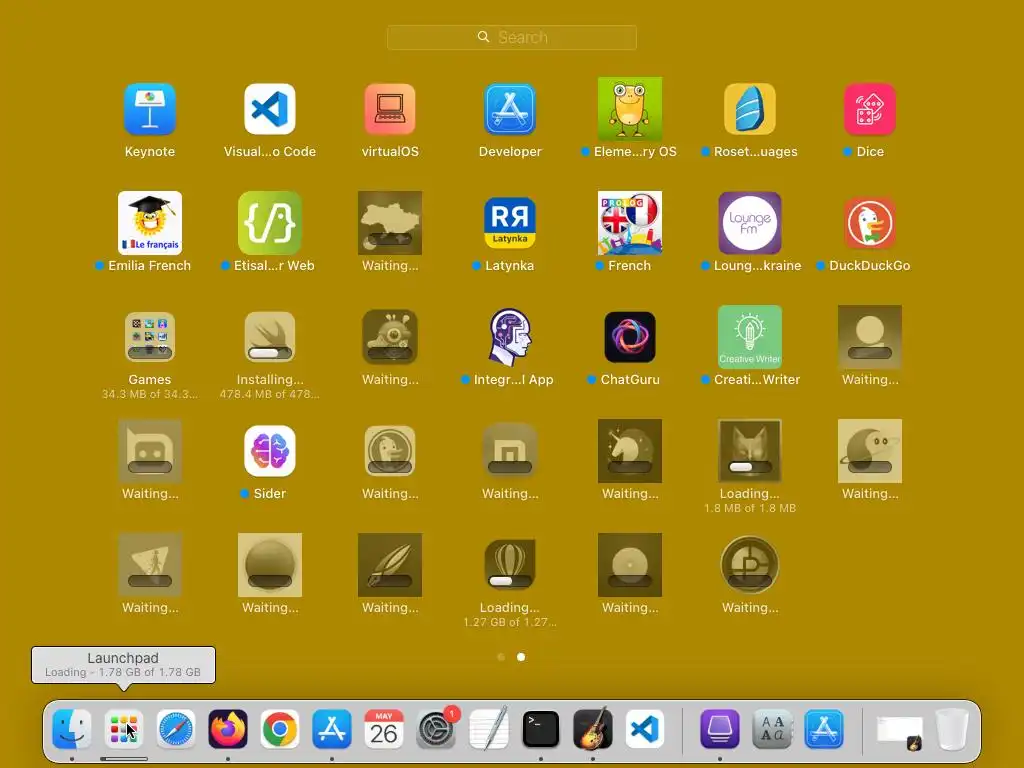Open GarageBand from the Dock
Viewport: 1024px width, 768px height.
coord(592,729)
